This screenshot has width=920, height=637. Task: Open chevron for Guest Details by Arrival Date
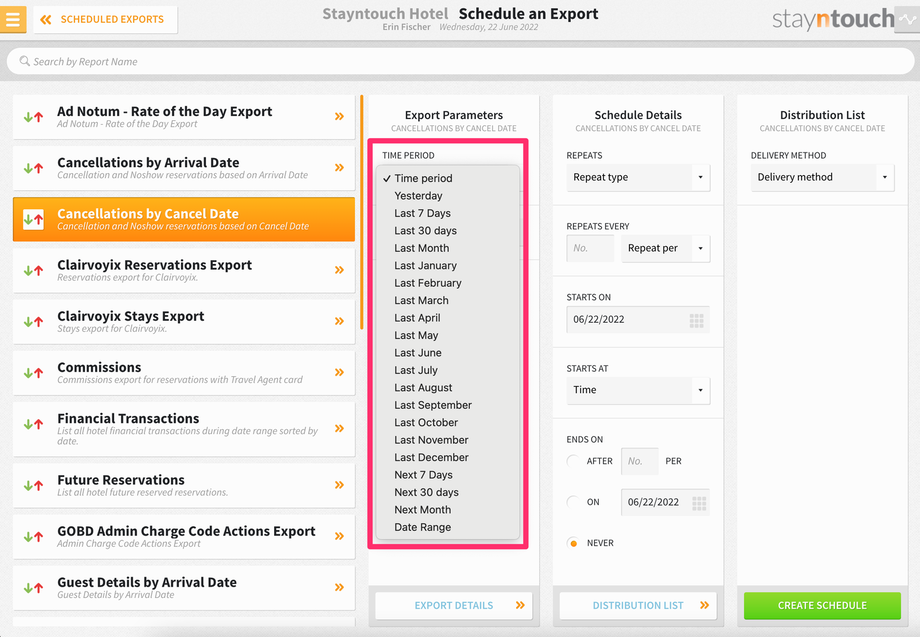coord(339,587)
